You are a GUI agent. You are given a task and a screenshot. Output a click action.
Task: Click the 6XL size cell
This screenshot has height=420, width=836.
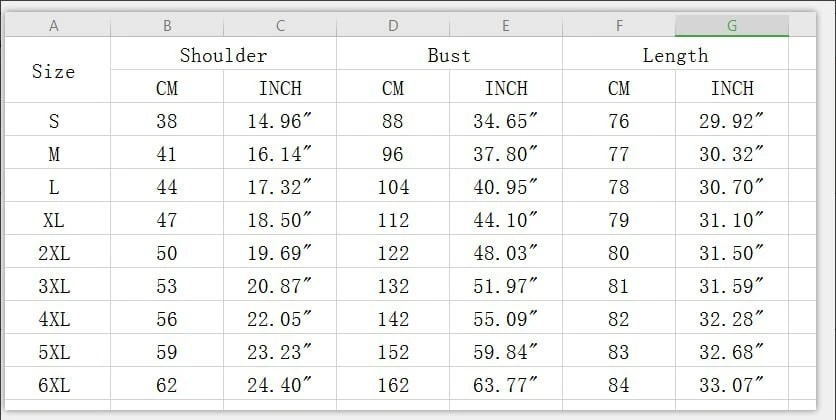pyautogui.click(x=54, y=383)
